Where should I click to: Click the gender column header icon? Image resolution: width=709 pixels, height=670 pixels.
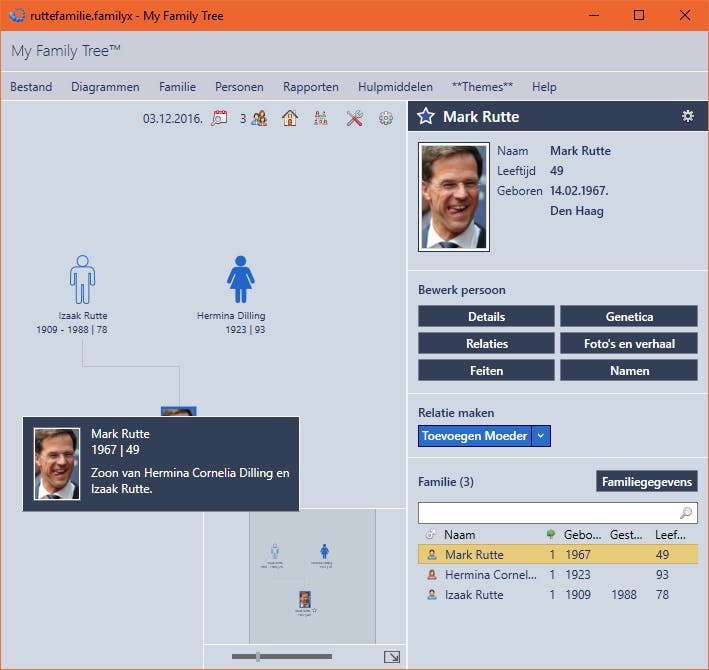(x=430, y=535)
